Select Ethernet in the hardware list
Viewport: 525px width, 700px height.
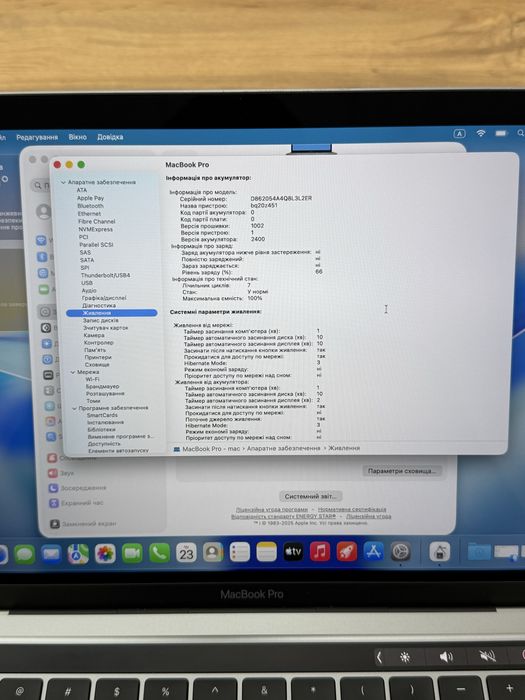tap(89, 213)
